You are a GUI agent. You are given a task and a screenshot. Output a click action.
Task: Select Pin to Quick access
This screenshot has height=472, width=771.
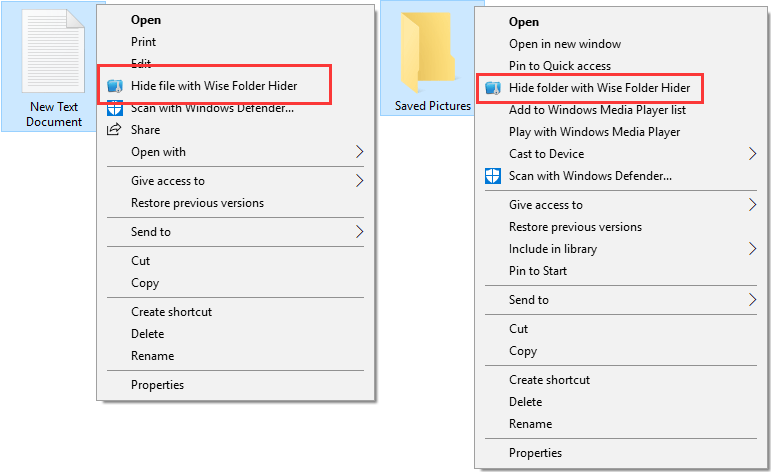click(x=560, y=66)
